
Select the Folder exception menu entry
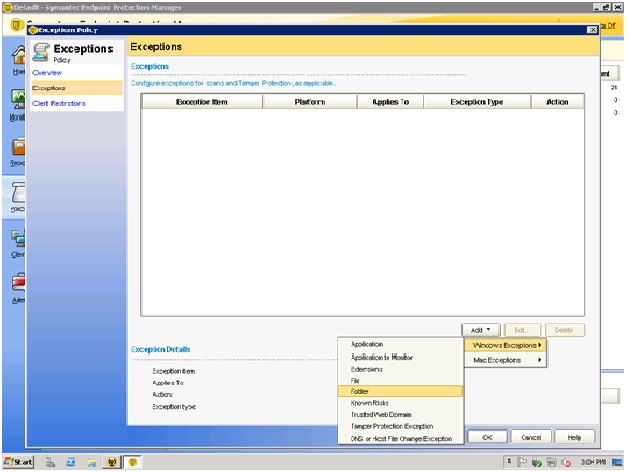(x=401, y=391)
